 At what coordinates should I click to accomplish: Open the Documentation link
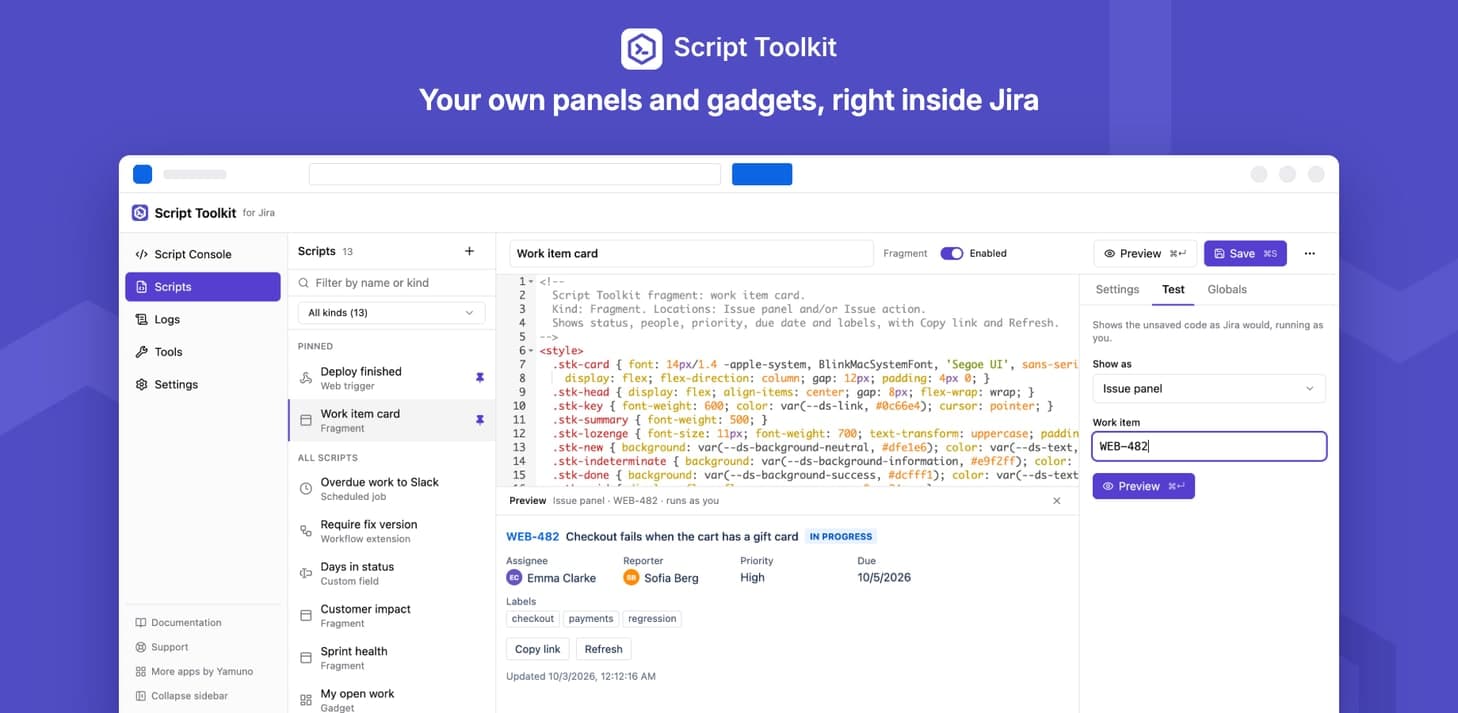(x=179, y=622)
